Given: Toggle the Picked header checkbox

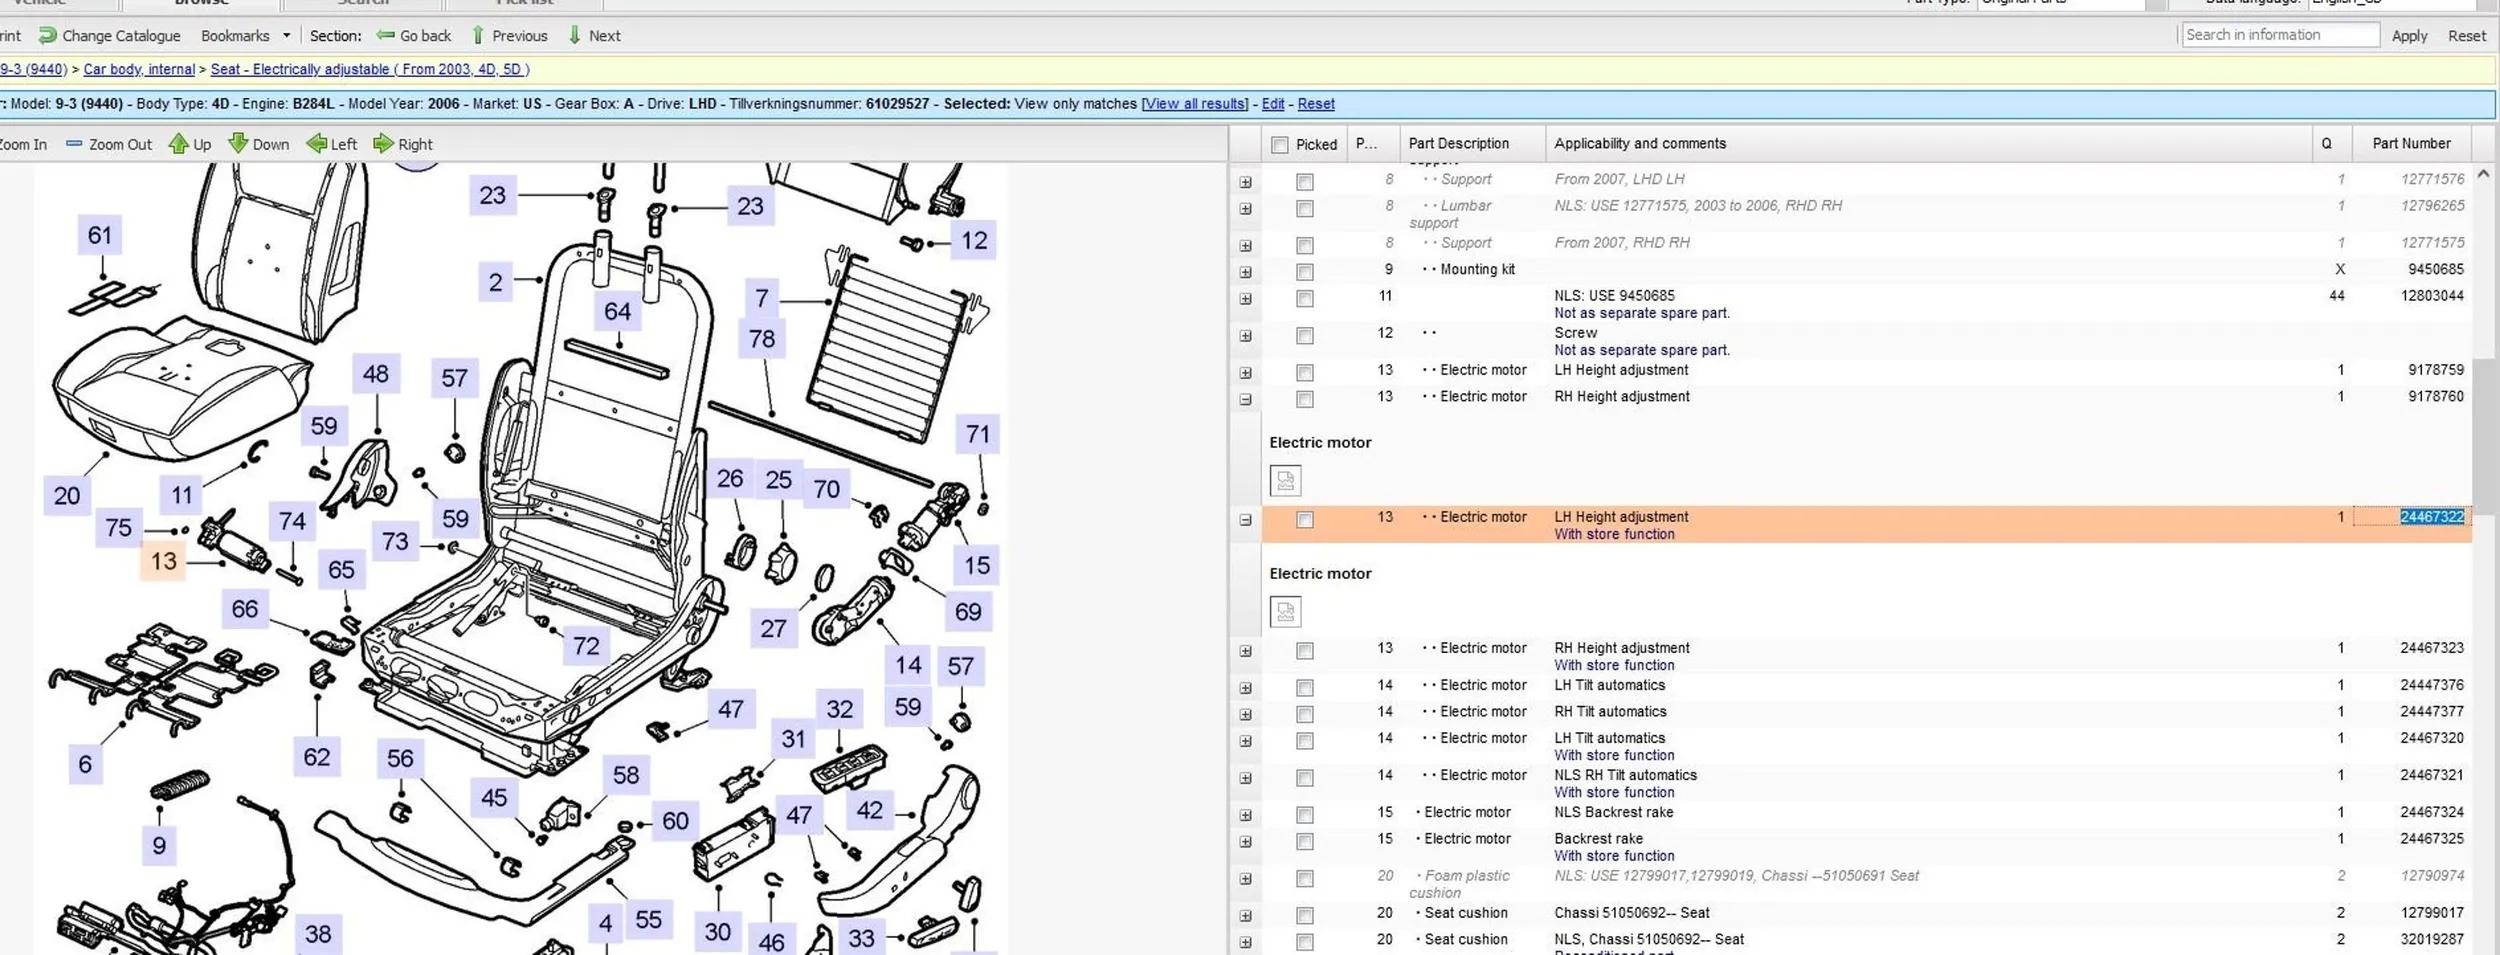Looking at the screenshot, I should tap(1279, 145).
